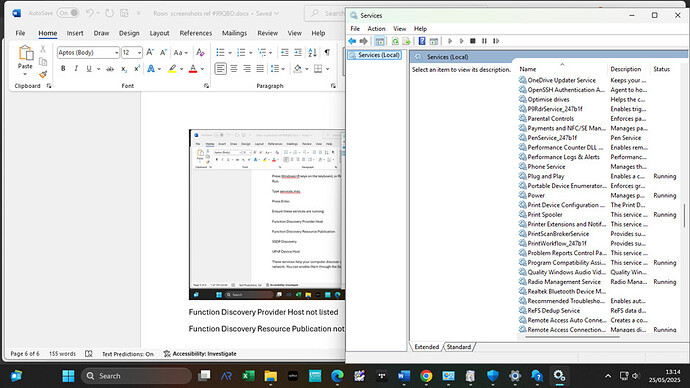This screenshot has width=690, height=388.
Task: Show paragraph marks with the pilcrow icon
Action: coord(327,52)
